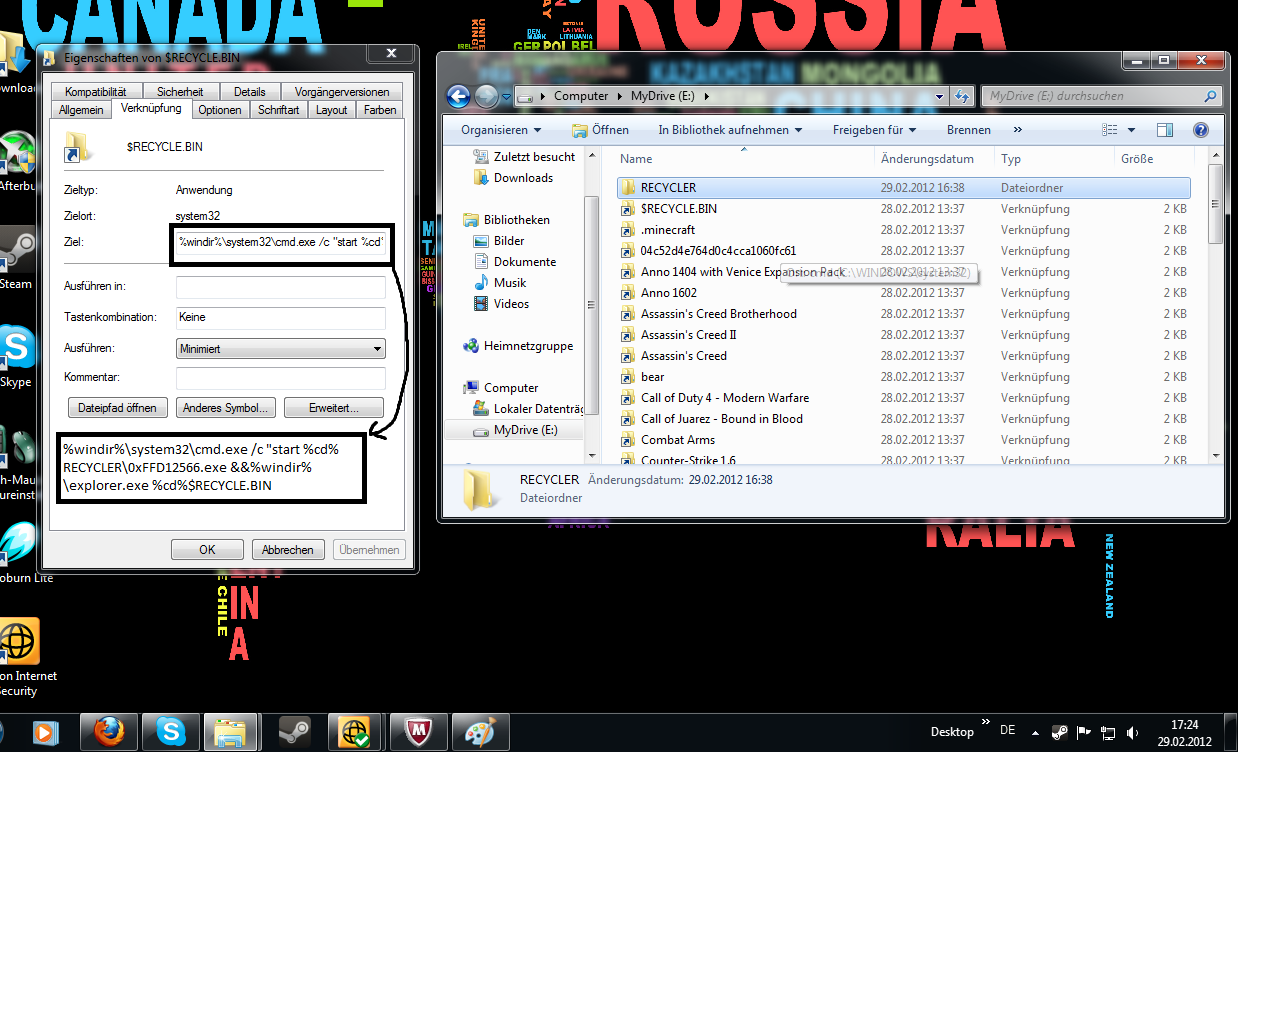
Task: Open the Freigeben für dropdown
Action: pyautogui.click(x=874, y=130)
